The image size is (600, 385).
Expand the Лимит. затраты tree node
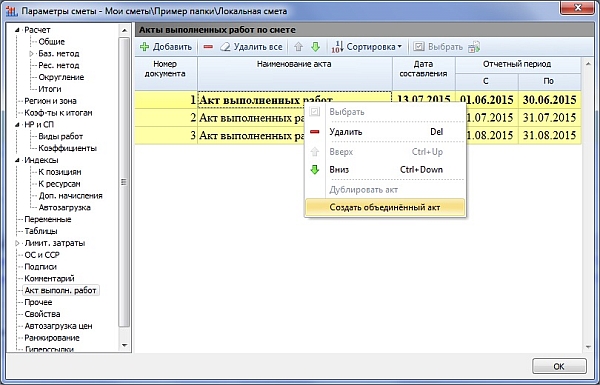pos(17,243)
